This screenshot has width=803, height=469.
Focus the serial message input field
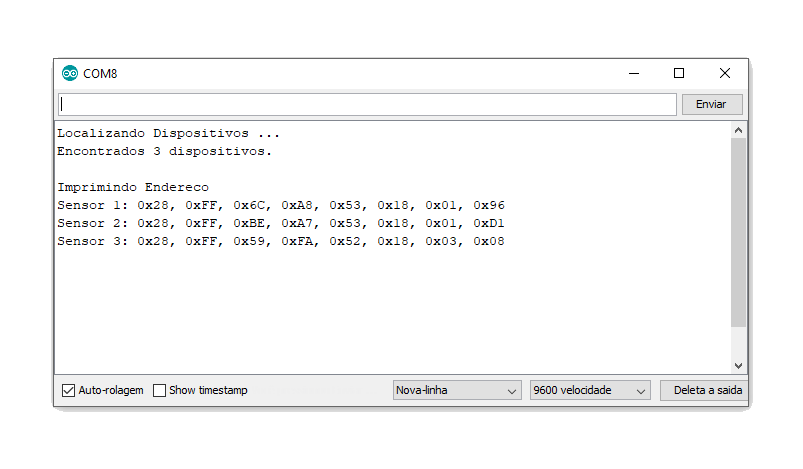367,104
